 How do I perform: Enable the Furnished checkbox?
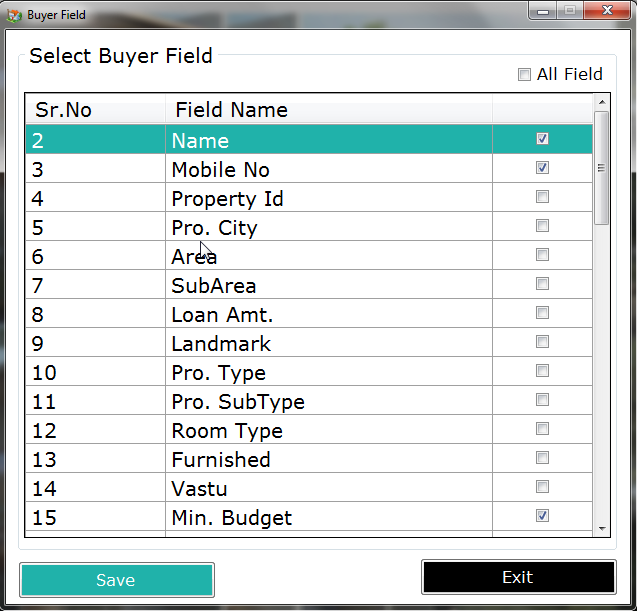pyautogui.click(x=542, y=458)
